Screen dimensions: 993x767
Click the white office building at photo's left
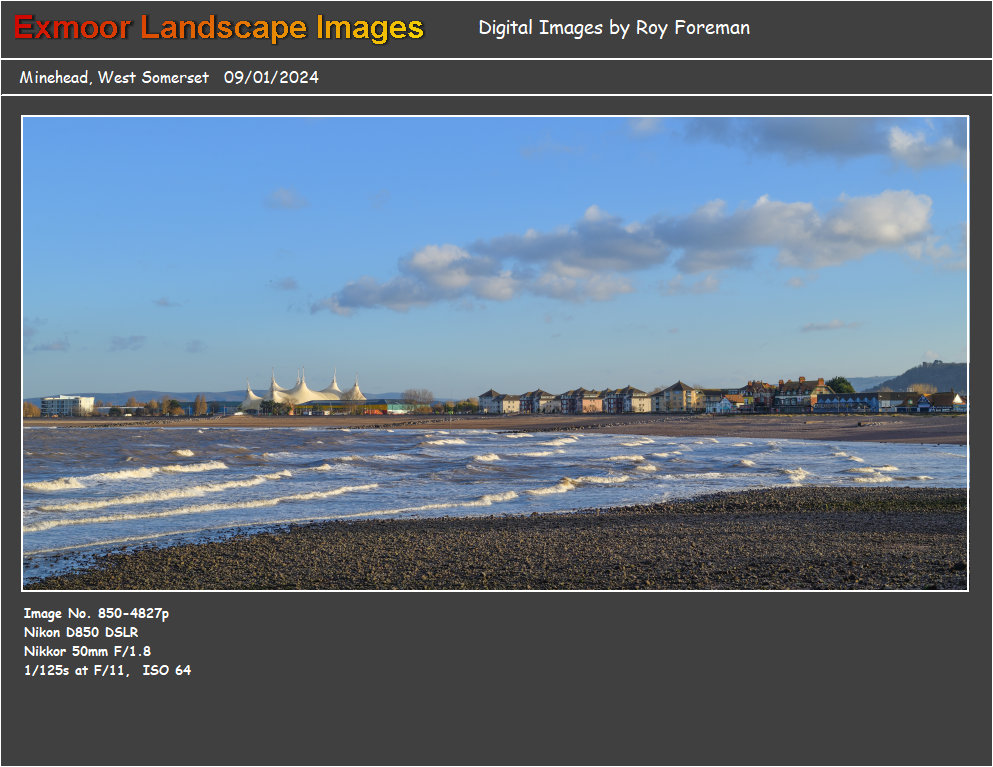coord(68,405)
